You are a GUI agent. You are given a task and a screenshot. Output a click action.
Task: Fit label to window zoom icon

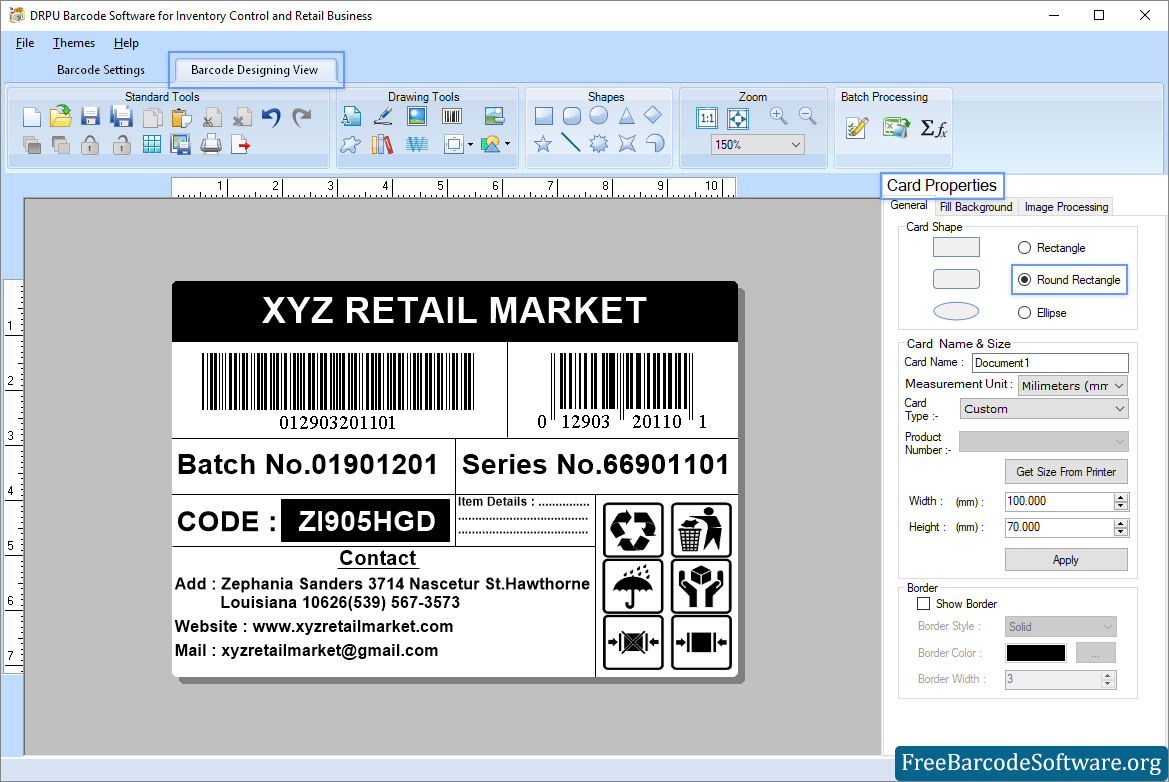pyautogui.click(x=738, y=118)
